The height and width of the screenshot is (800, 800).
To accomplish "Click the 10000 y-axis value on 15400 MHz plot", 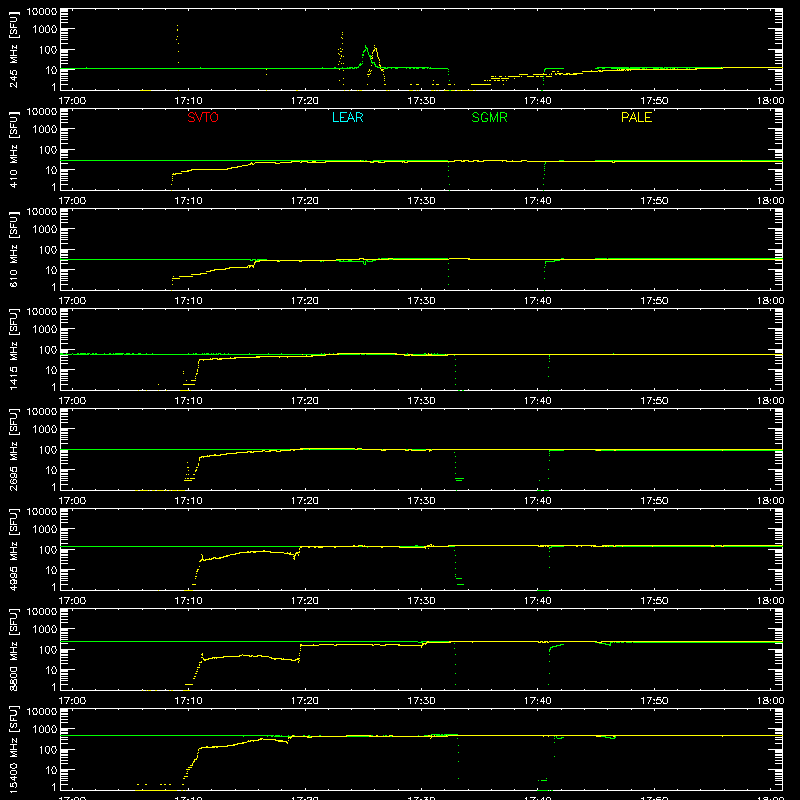I will coord(42,712).
